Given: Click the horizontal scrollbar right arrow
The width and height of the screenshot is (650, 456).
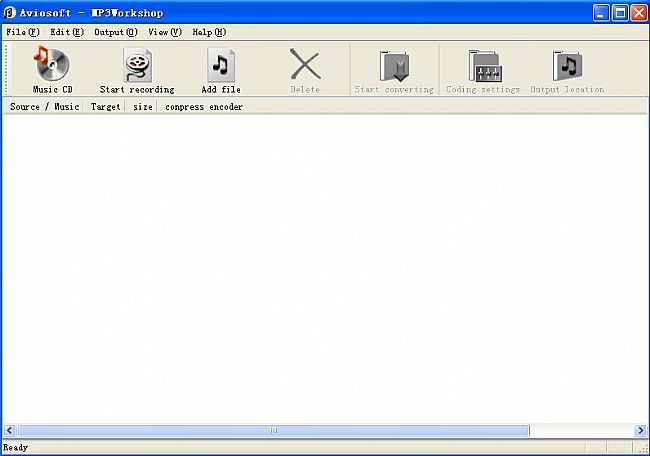Looking at the screenshot, I should click(640, 430).
